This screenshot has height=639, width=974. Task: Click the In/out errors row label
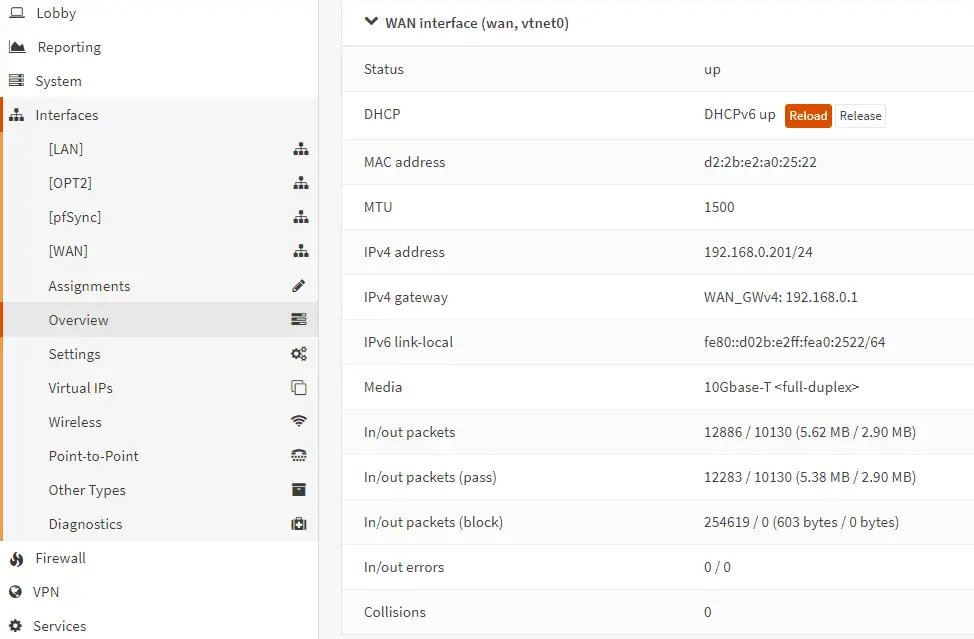click(x=404, y=567)
